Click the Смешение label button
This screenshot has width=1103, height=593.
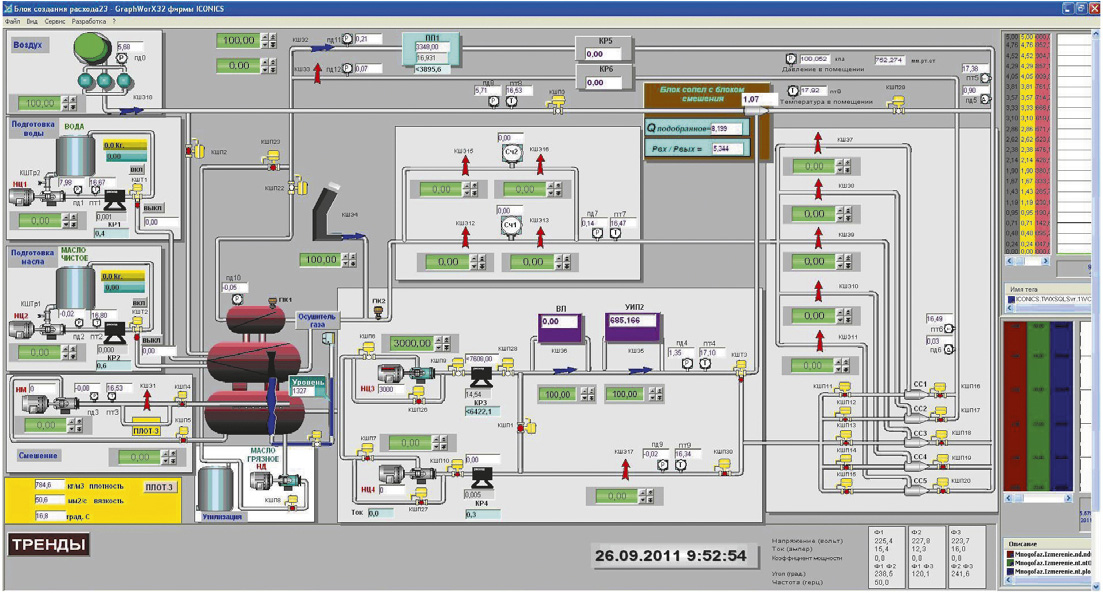click(38, 456)
